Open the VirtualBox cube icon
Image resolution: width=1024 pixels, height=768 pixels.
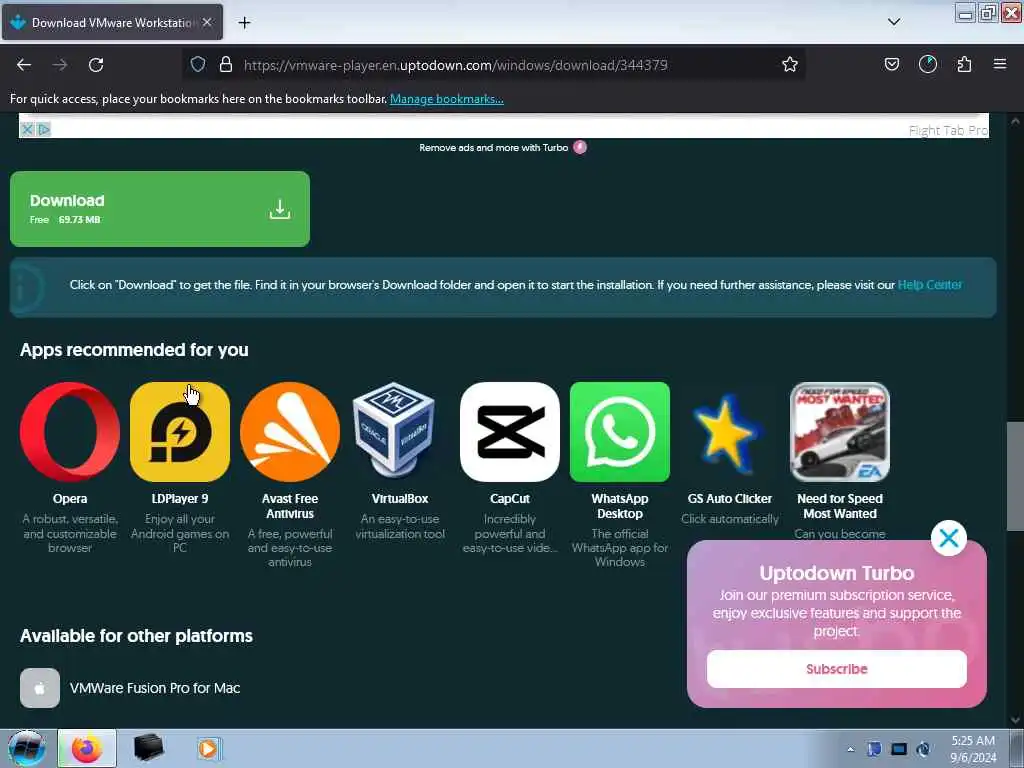(x=394, y=432)
